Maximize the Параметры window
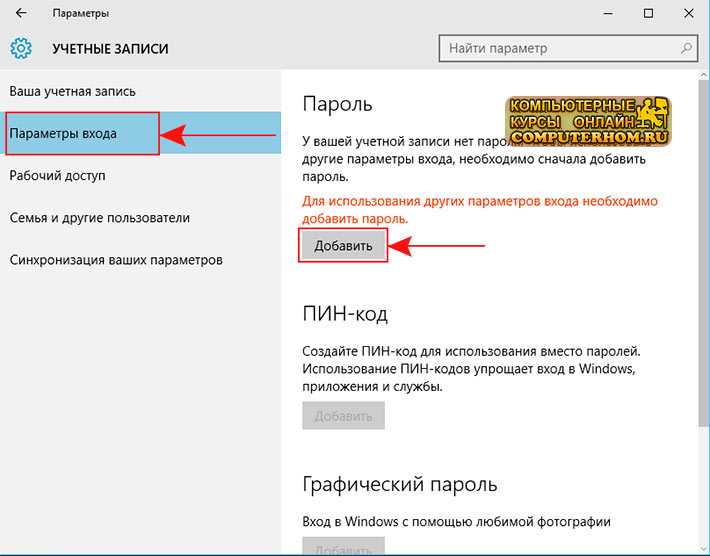The height and width of the screenshot is (556, 710). pos(648,13)
